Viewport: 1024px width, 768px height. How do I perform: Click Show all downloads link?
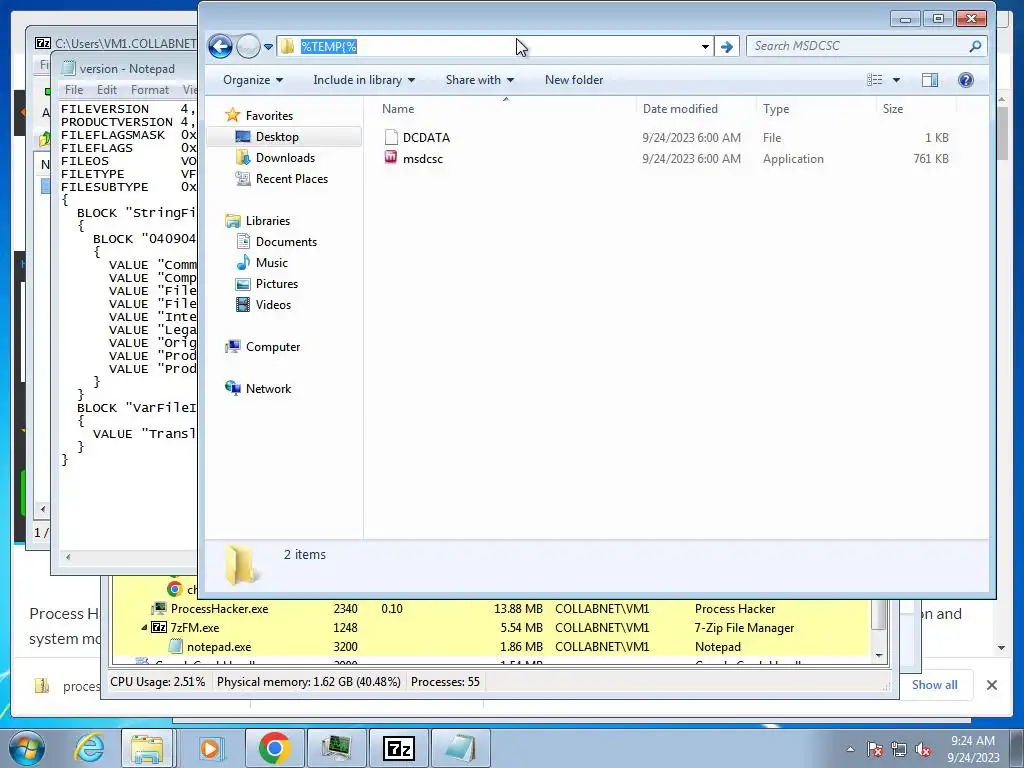[x=935, y=684]
